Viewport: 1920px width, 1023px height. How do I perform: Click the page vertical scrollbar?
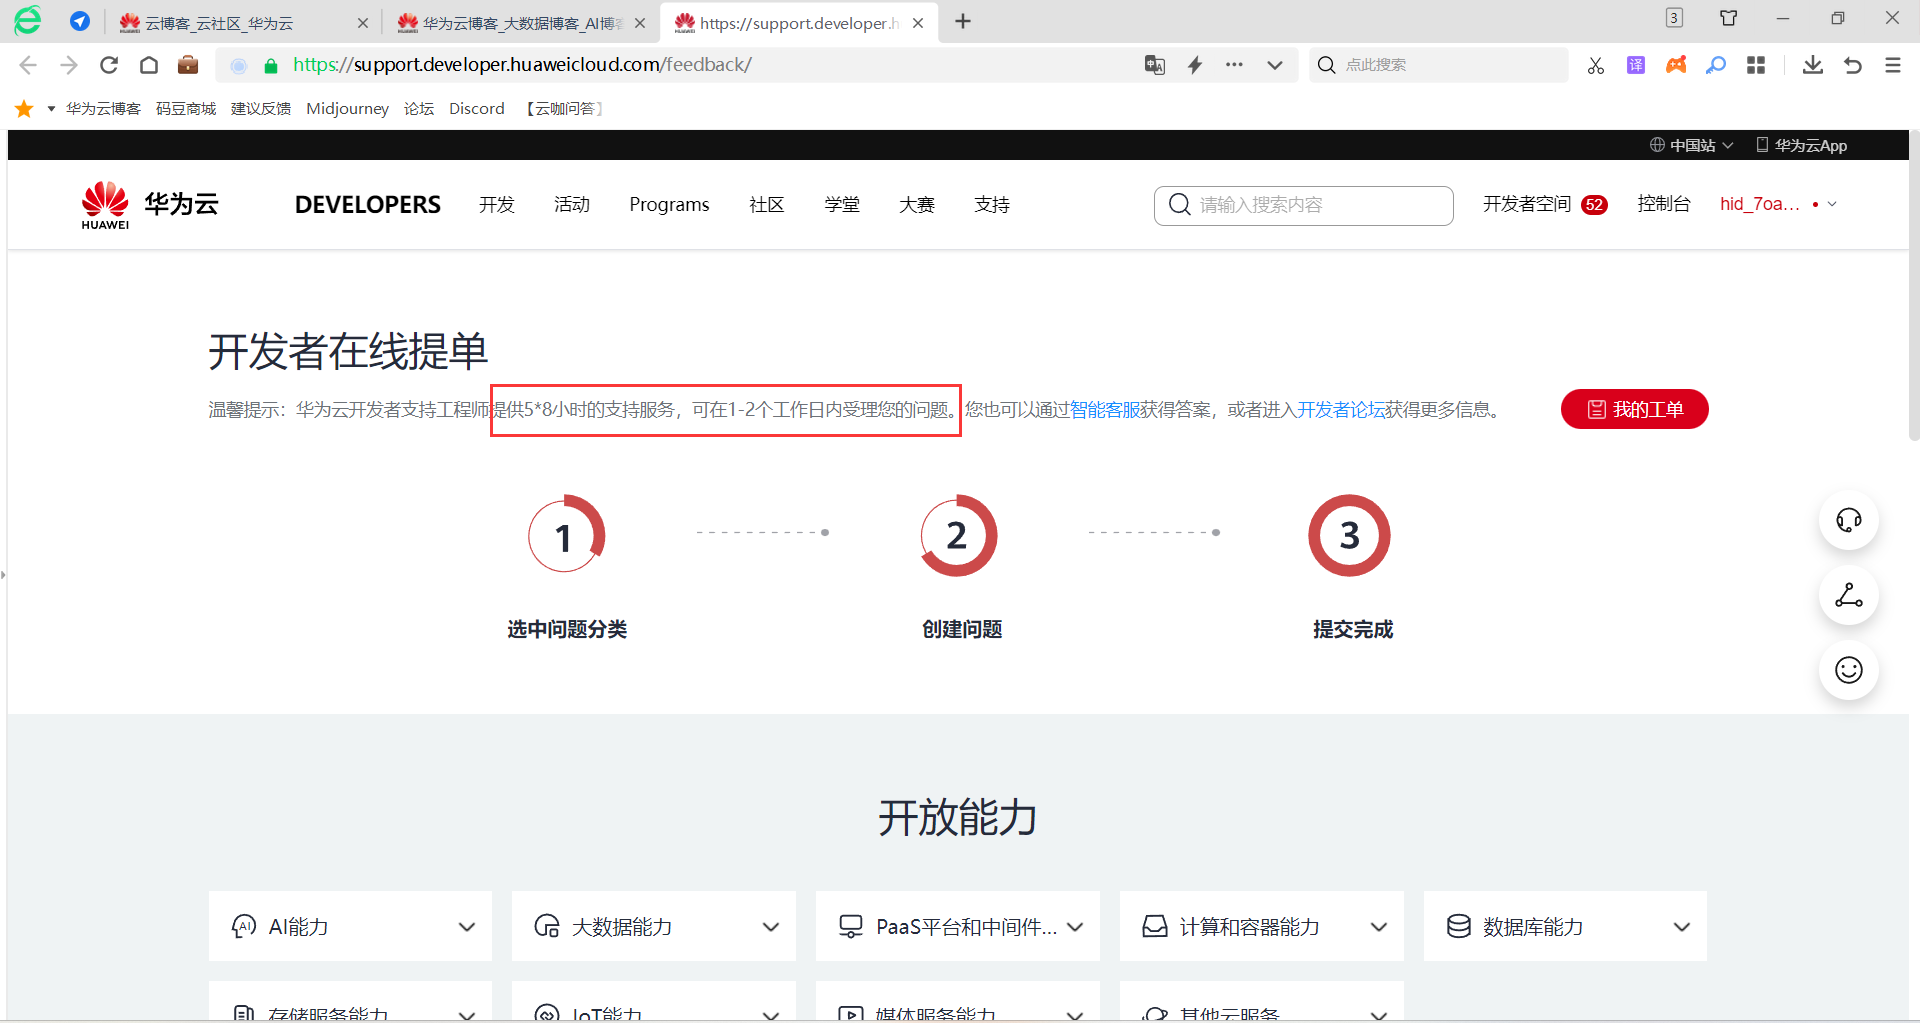[1914, 285]
